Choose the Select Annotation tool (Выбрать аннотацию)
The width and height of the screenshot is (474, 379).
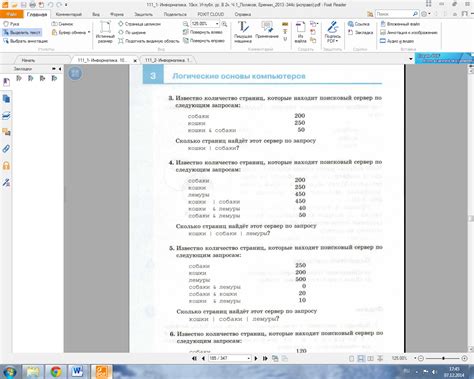point(25,41)
